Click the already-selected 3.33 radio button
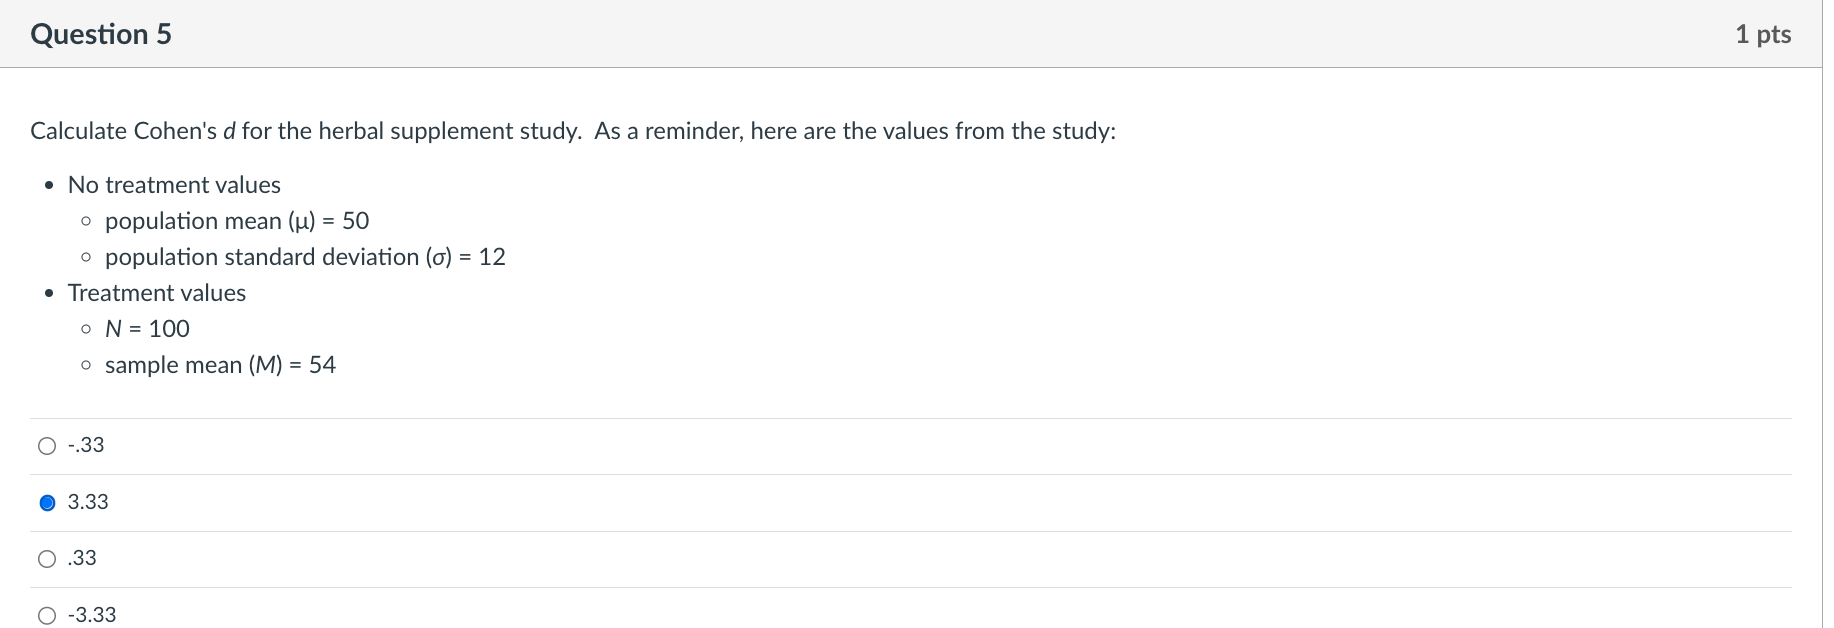This screenshot has height=628, width=1834. pos(47,502)
